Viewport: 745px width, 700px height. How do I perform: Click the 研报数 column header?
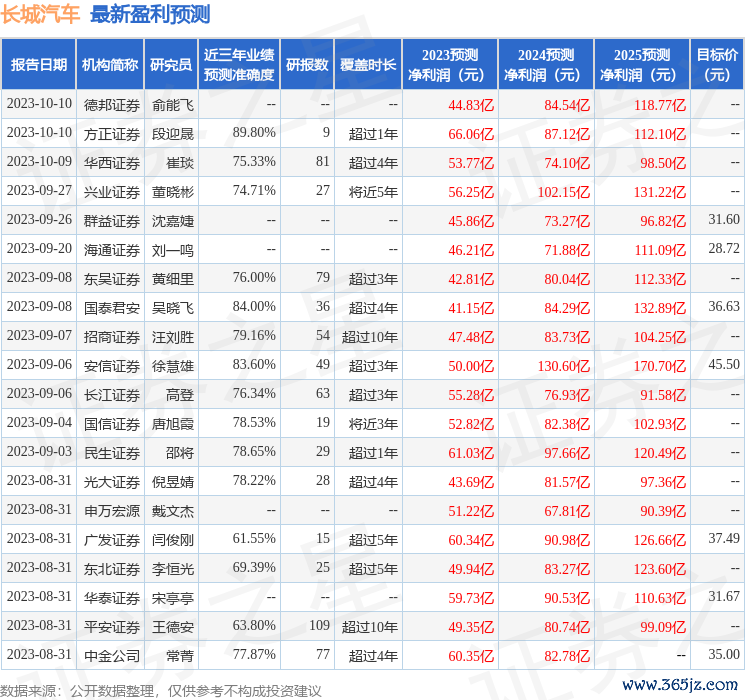tap(307, 65)
